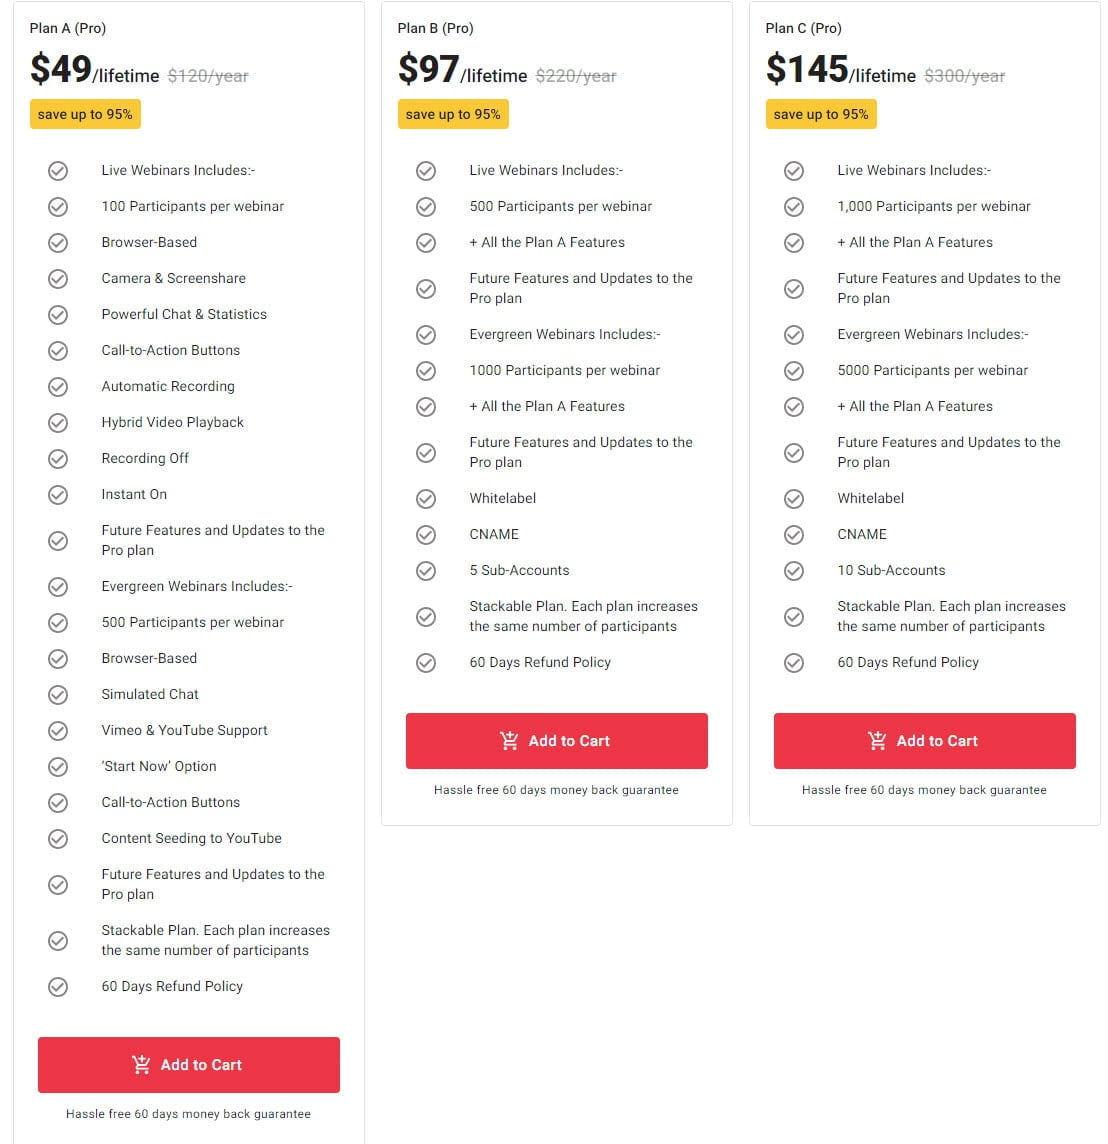Click Plan C's yellow save up to 95% badge
Viewport: 1108px width, 1144px height.
click(x=821, y=115)
